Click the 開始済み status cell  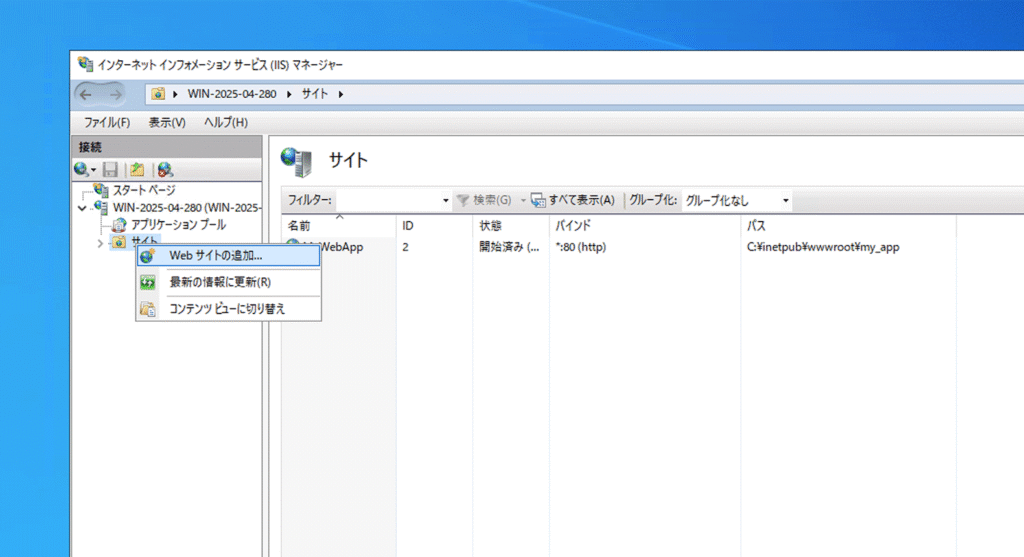509,247
